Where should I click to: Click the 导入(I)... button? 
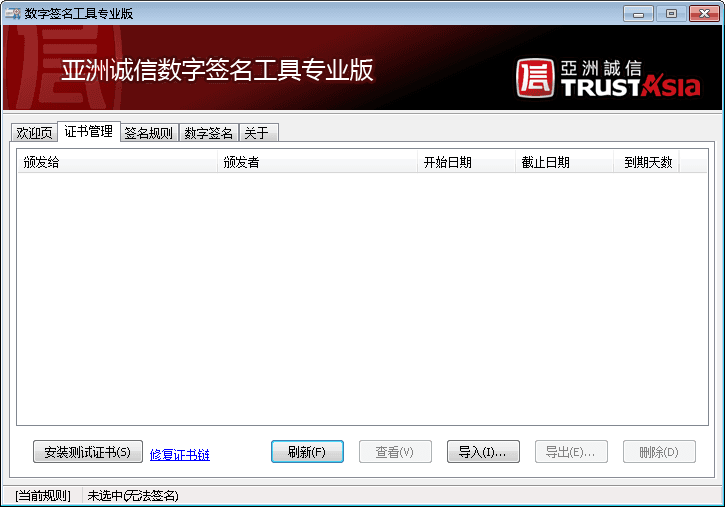(482, 452)
